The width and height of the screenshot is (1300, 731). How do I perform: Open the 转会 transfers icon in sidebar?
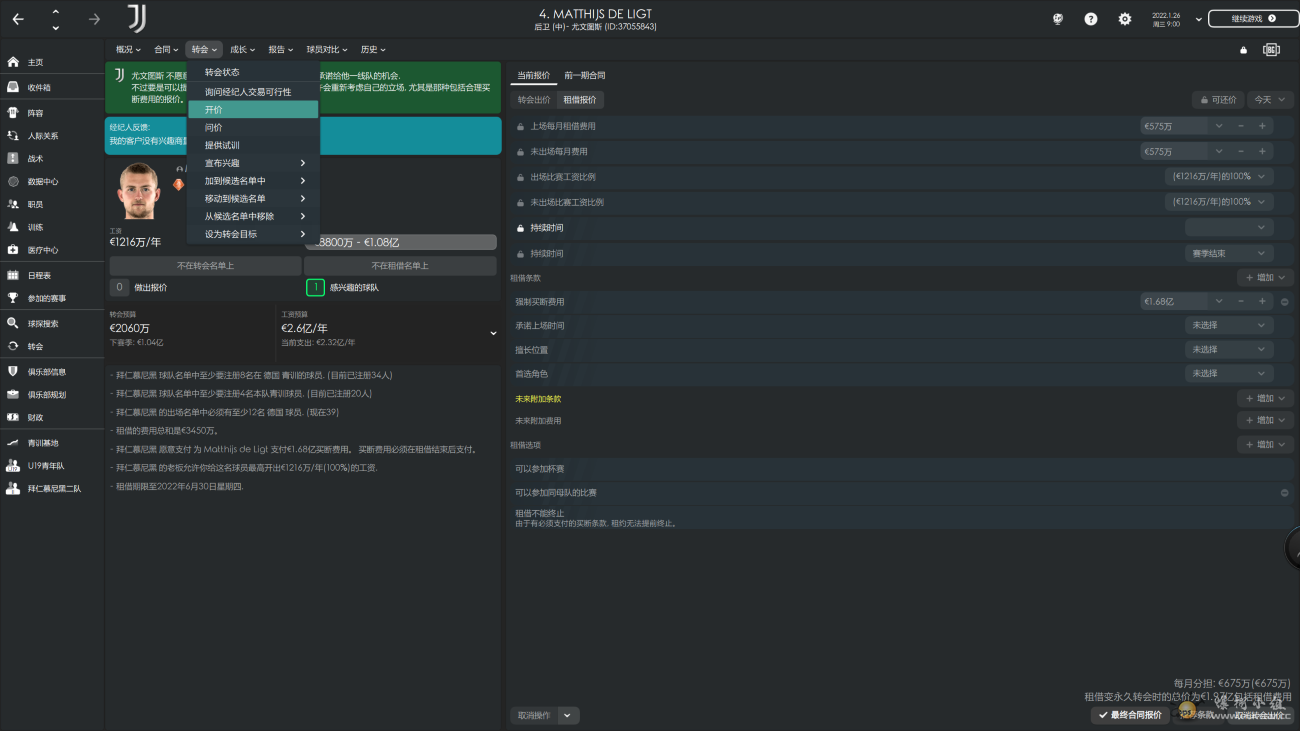[x=13, y=346]
